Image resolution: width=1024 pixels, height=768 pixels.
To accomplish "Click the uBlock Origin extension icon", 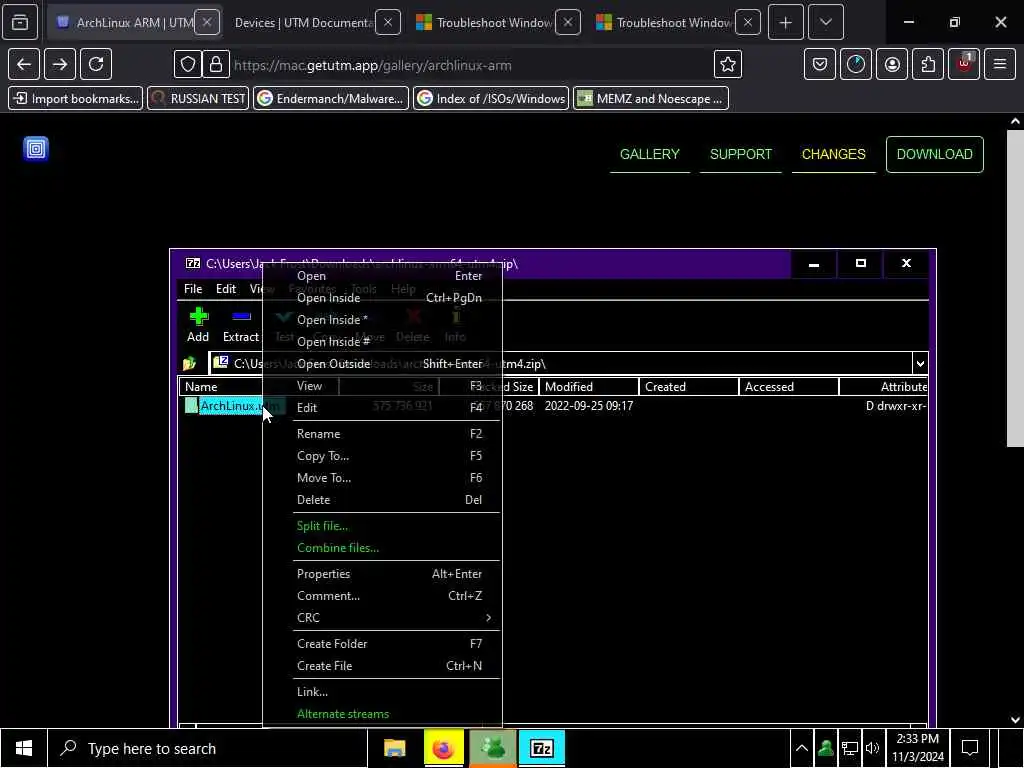I will click(x=964, y=64).
